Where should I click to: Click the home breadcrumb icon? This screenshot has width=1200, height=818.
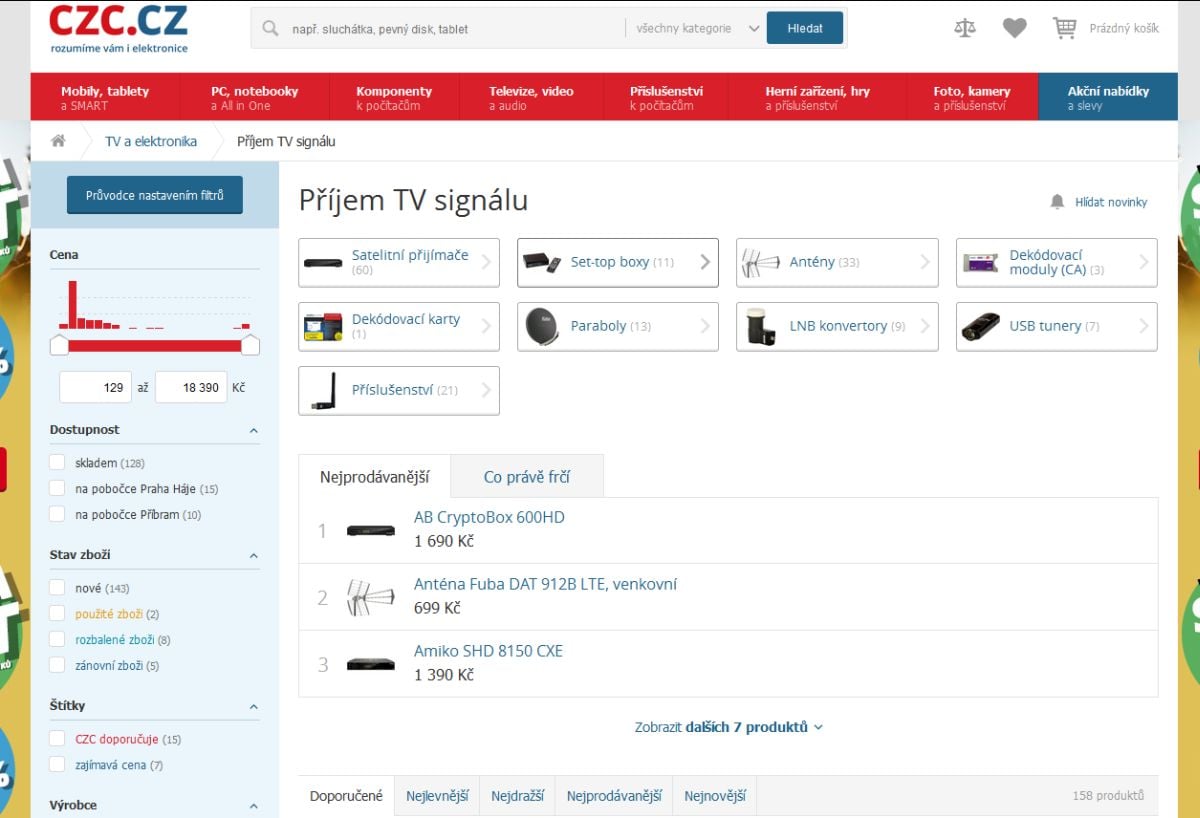(x=58, y=141)
